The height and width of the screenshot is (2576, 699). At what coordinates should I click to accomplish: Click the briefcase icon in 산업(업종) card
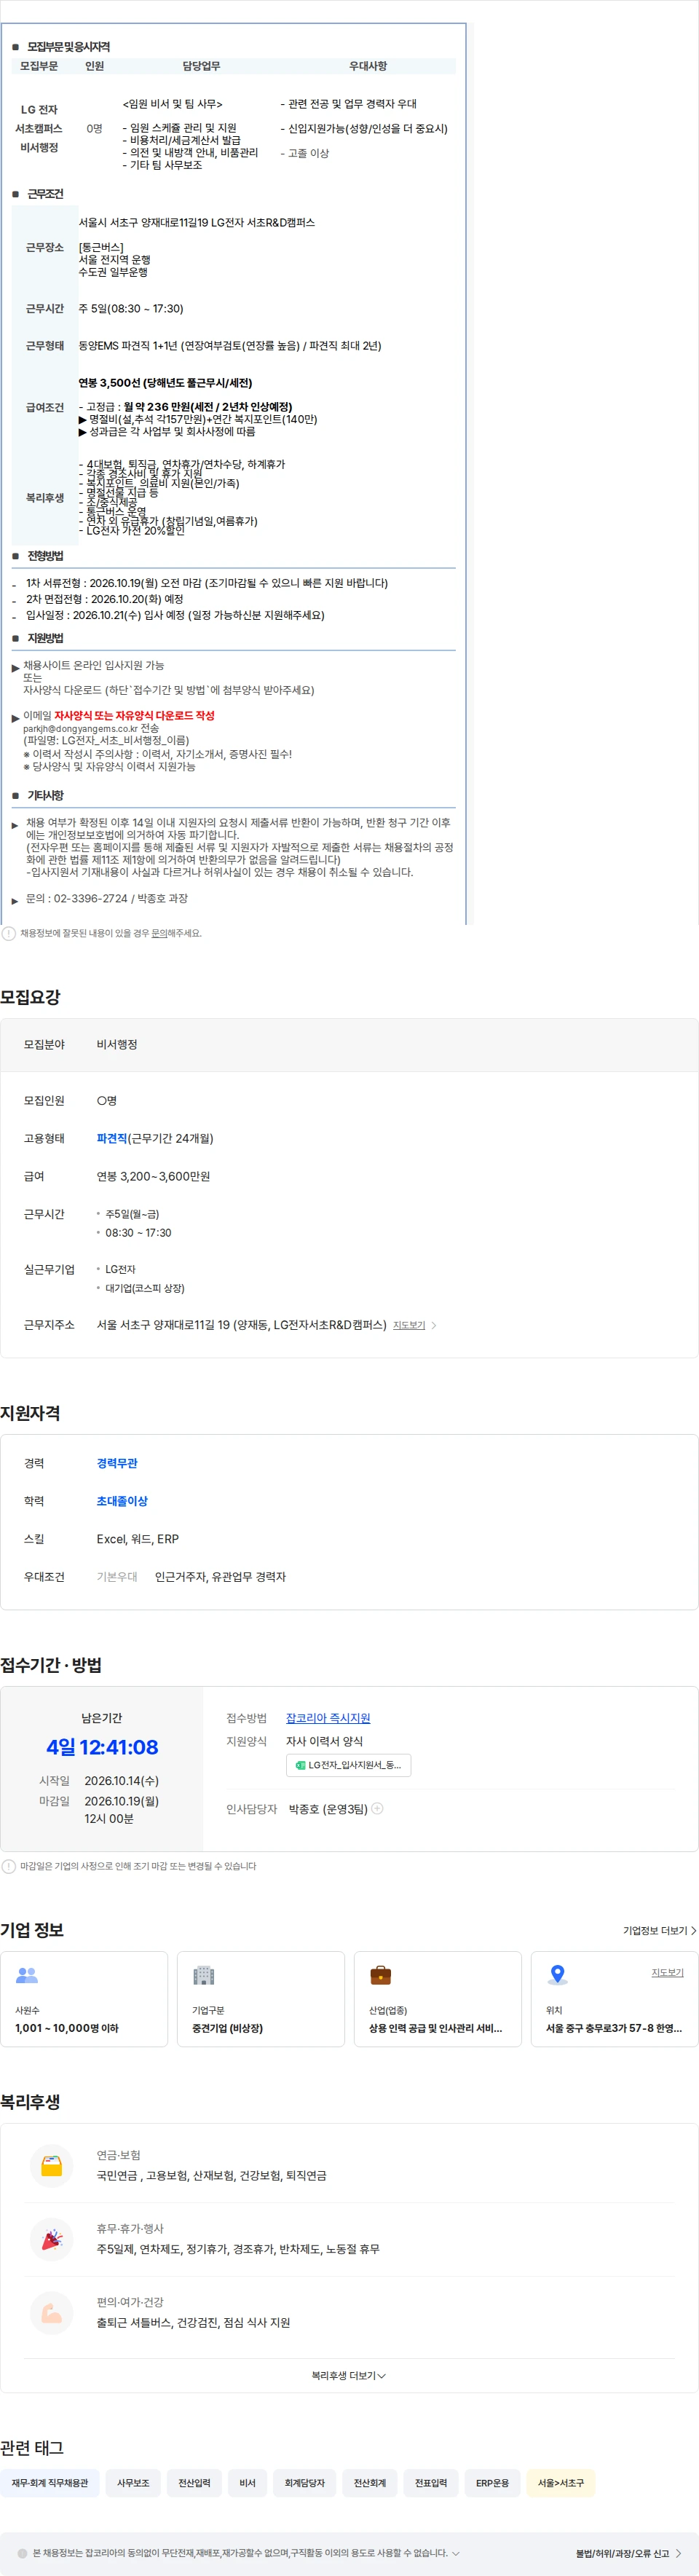pyautogui.click(x=381, y=1975)
